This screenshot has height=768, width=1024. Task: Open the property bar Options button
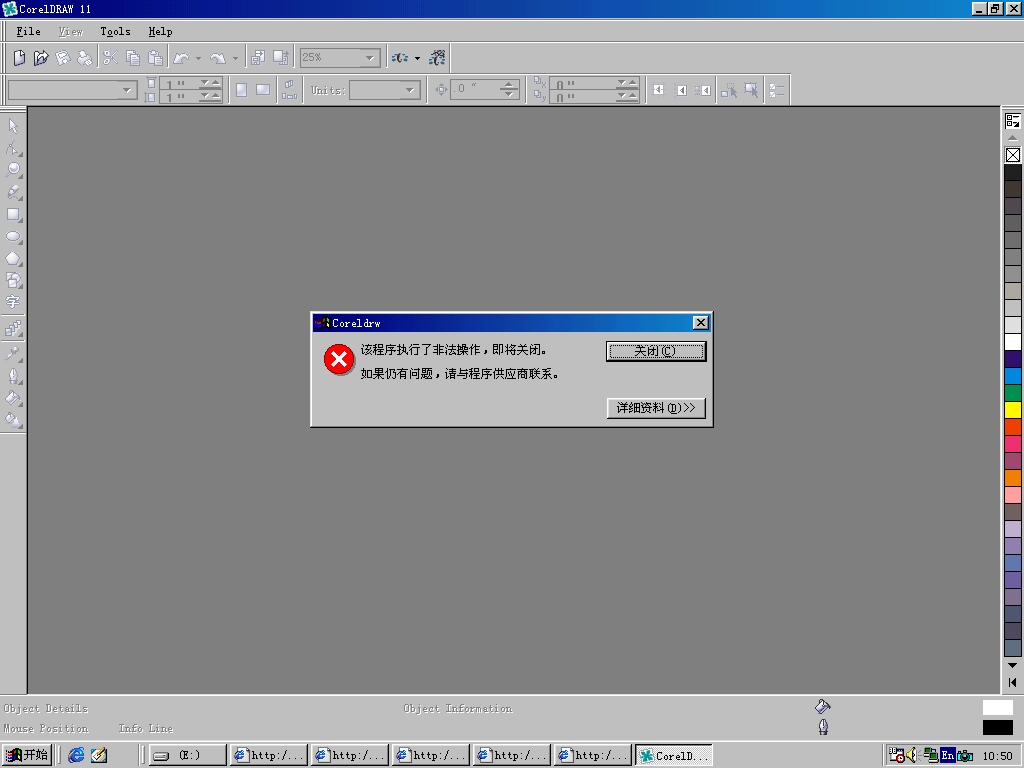tap(776, 90)
